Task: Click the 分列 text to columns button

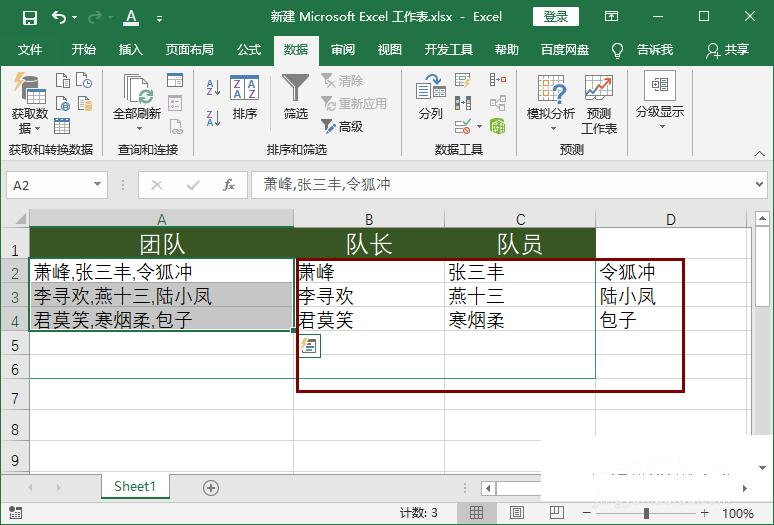Action: tap(431, 97)
